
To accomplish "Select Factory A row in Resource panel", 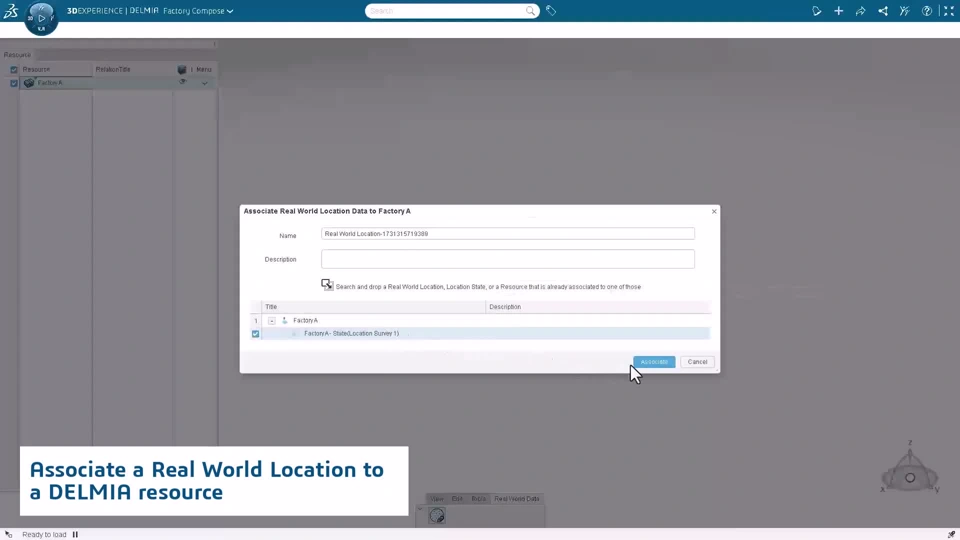I will (117, 83).
